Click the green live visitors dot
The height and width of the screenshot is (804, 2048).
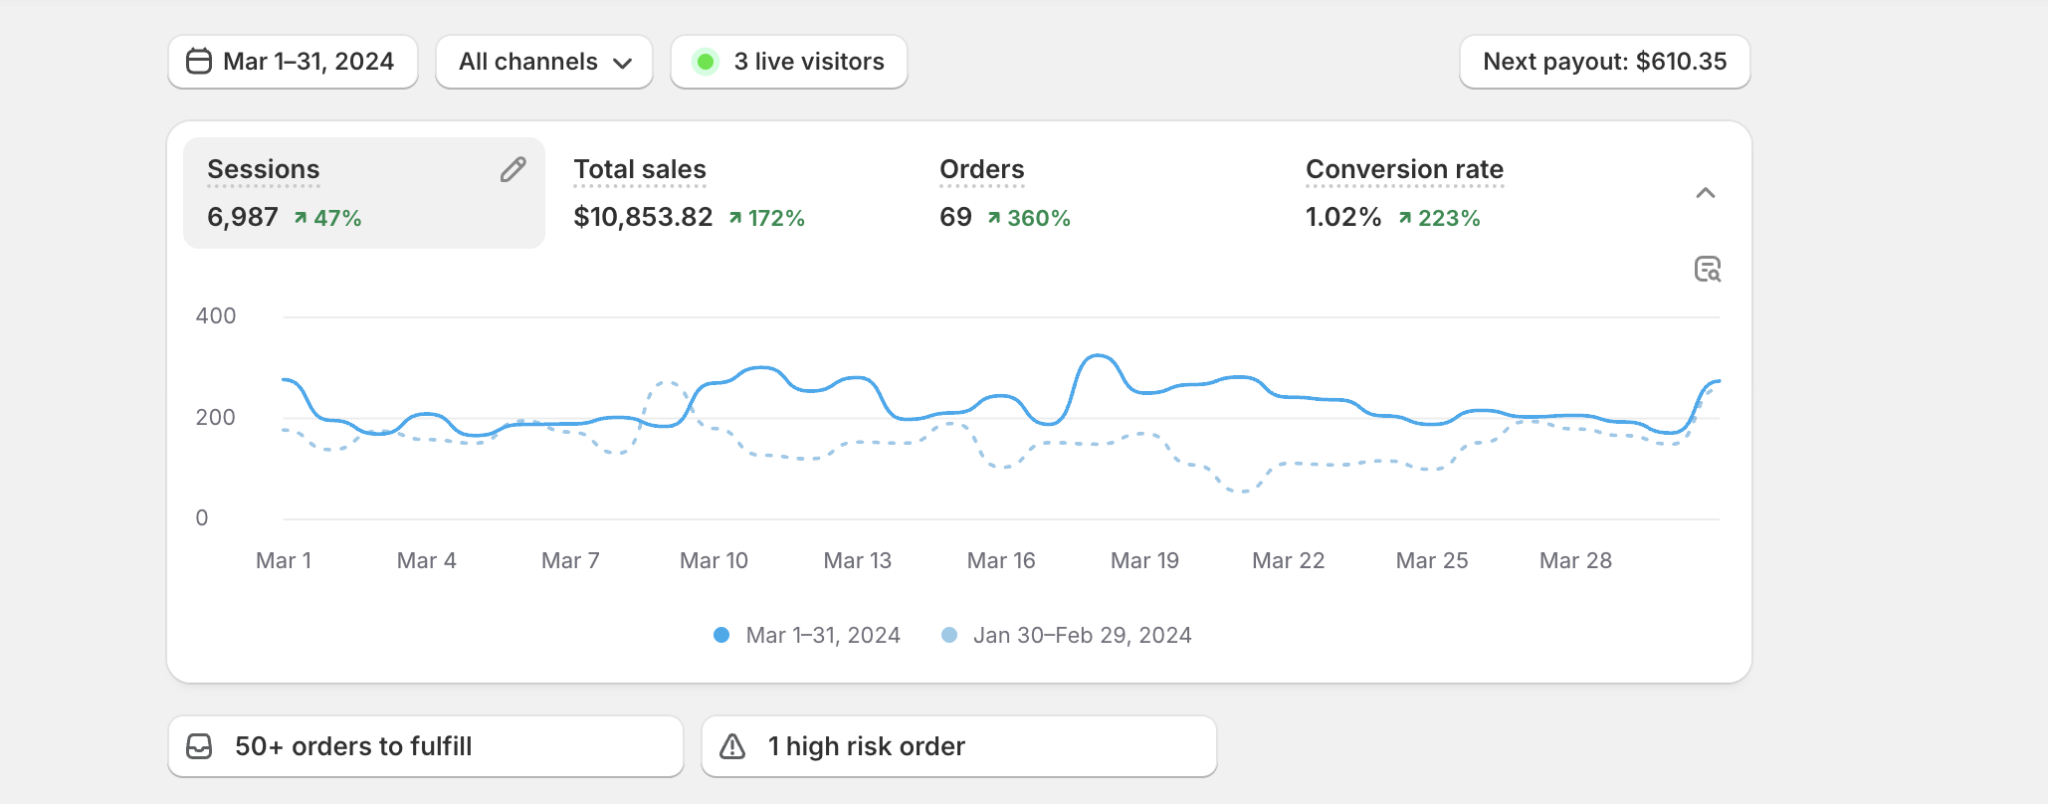pyautogui.click(x=705, y=62)
